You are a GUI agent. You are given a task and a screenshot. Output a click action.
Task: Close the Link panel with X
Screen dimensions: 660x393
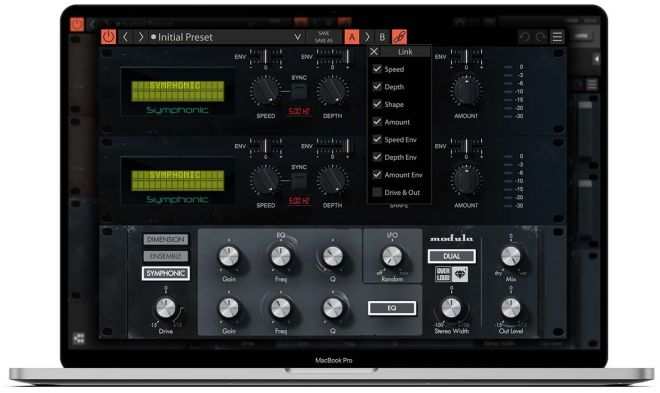[x=374, y=51]
